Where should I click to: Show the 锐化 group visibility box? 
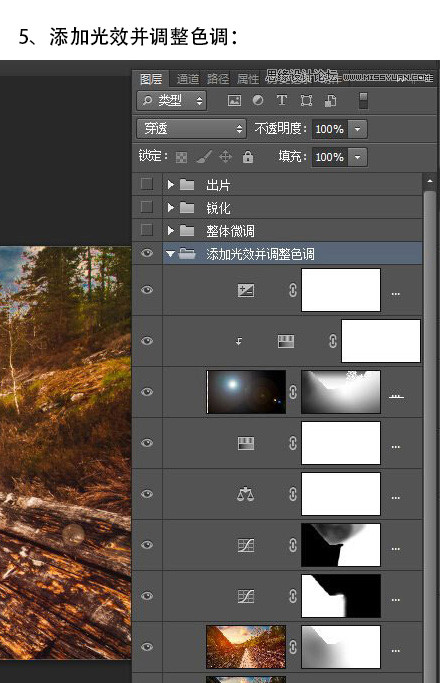[x=147, y=207]
